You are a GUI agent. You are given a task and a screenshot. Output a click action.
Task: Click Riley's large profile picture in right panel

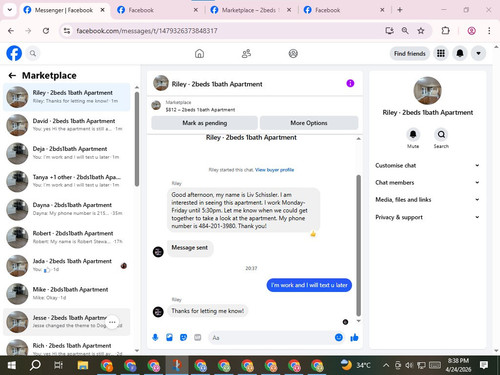(x=427, y=91)
